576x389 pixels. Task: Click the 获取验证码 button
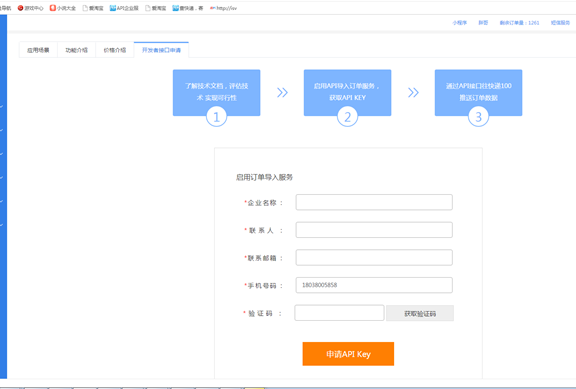point(420,313)
